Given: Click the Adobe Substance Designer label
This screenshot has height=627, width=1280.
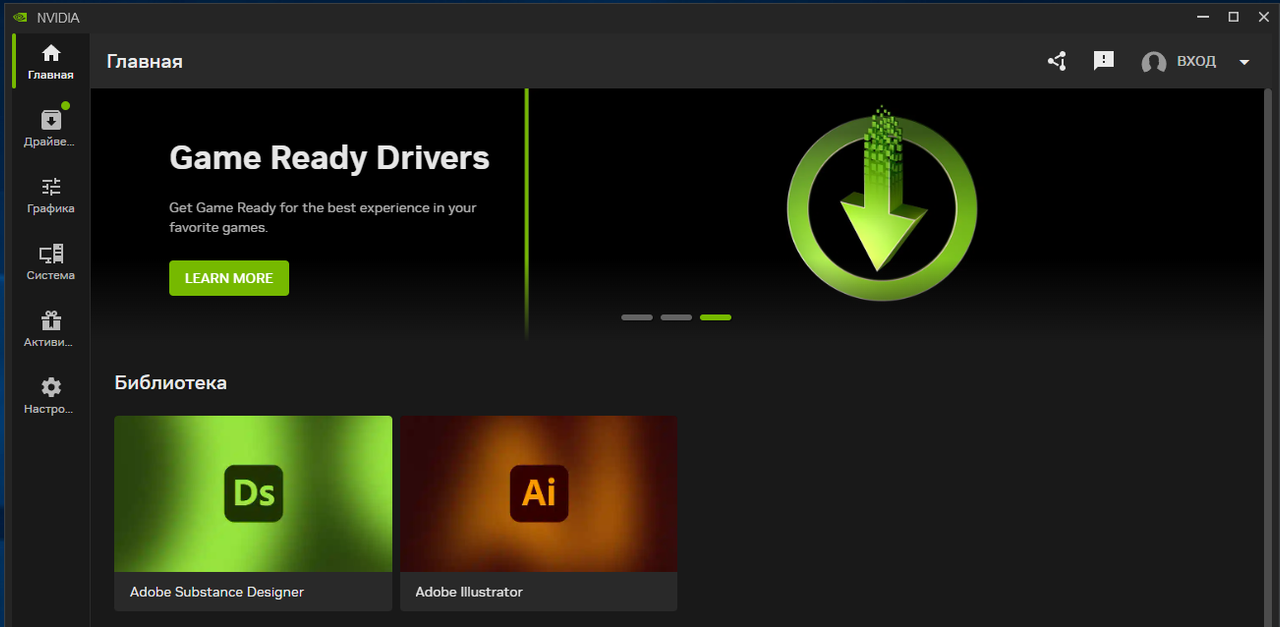Looking at the screenshot, I should 217,592.
